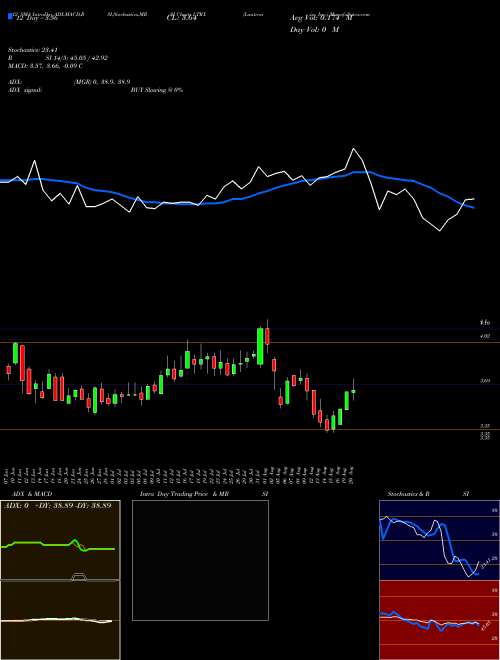Viewport: 500px width, 660px height.
Task: Click the first date label on the axis
Action: click(x=8, y=475)
